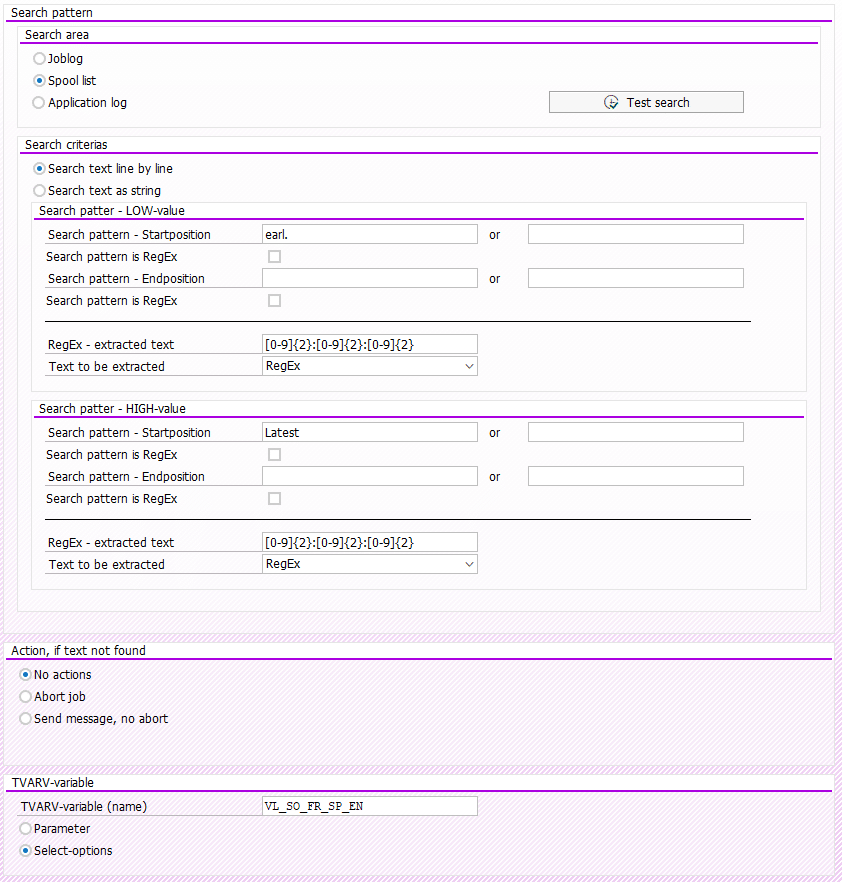Select No actions if text not found
Image resolution: width=842 pixels, height=882 pixels.
[x=25, y=674]
